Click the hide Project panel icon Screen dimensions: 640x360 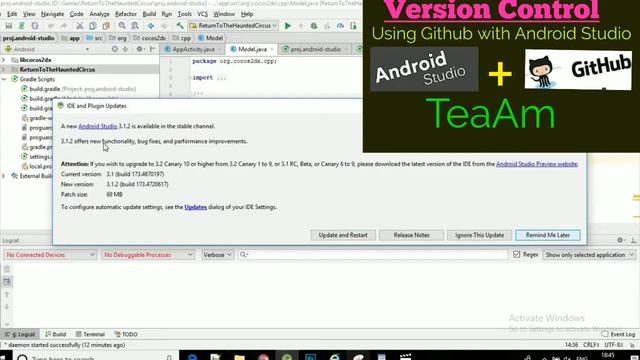click(x=152, y=49)
